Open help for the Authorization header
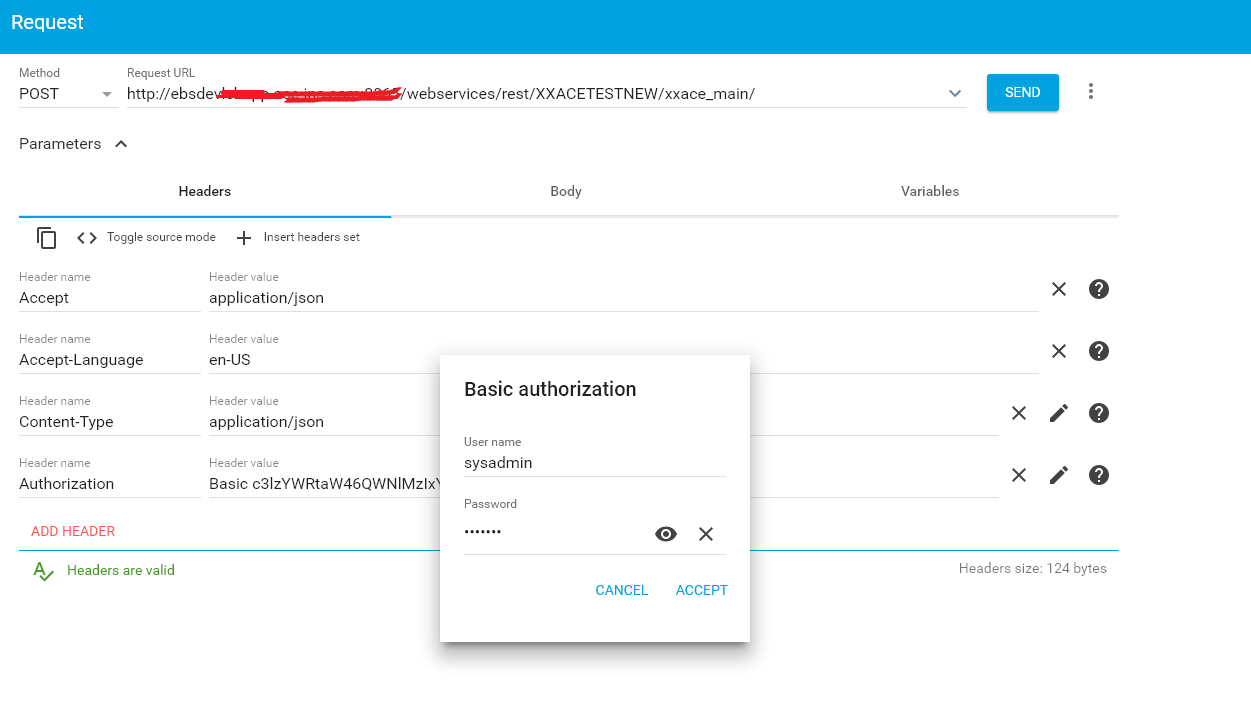 (1099, 475)
